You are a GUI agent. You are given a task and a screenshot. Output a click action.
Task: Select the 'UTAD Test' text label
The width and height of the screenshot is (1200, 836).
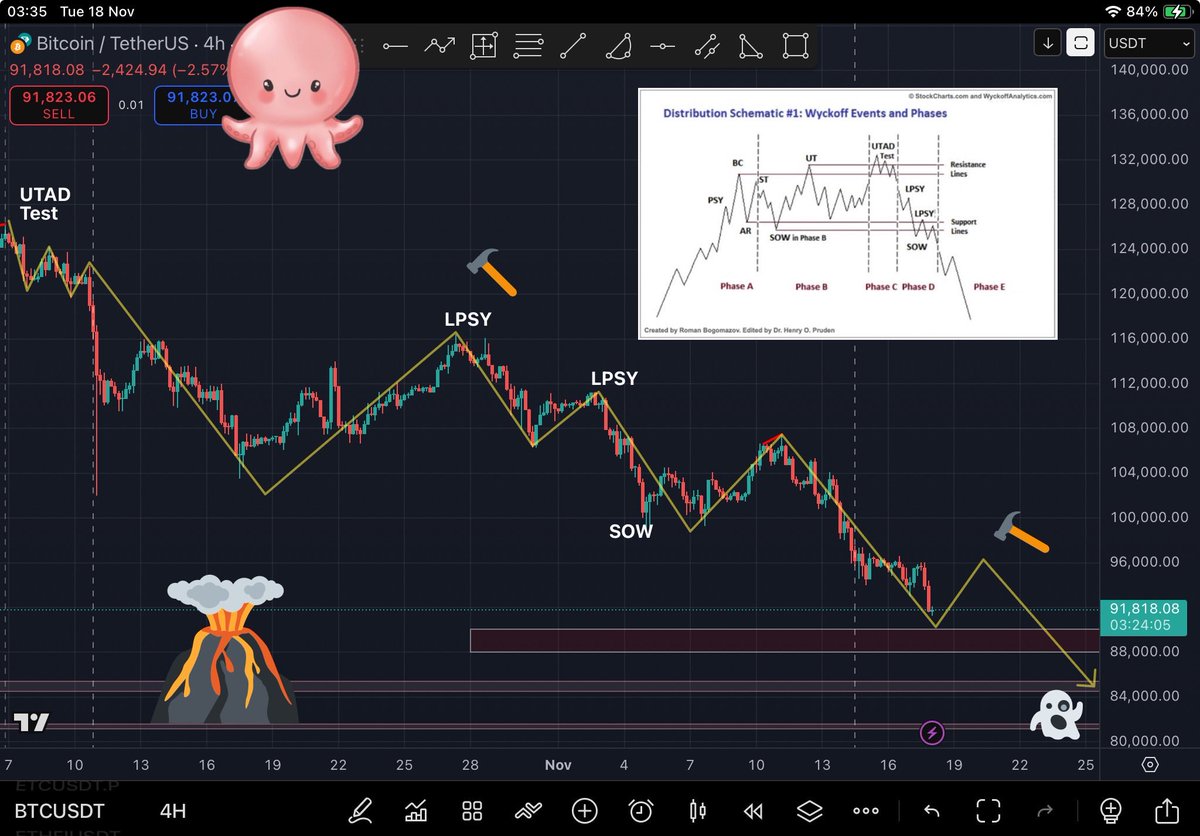[x=45, y=204]
